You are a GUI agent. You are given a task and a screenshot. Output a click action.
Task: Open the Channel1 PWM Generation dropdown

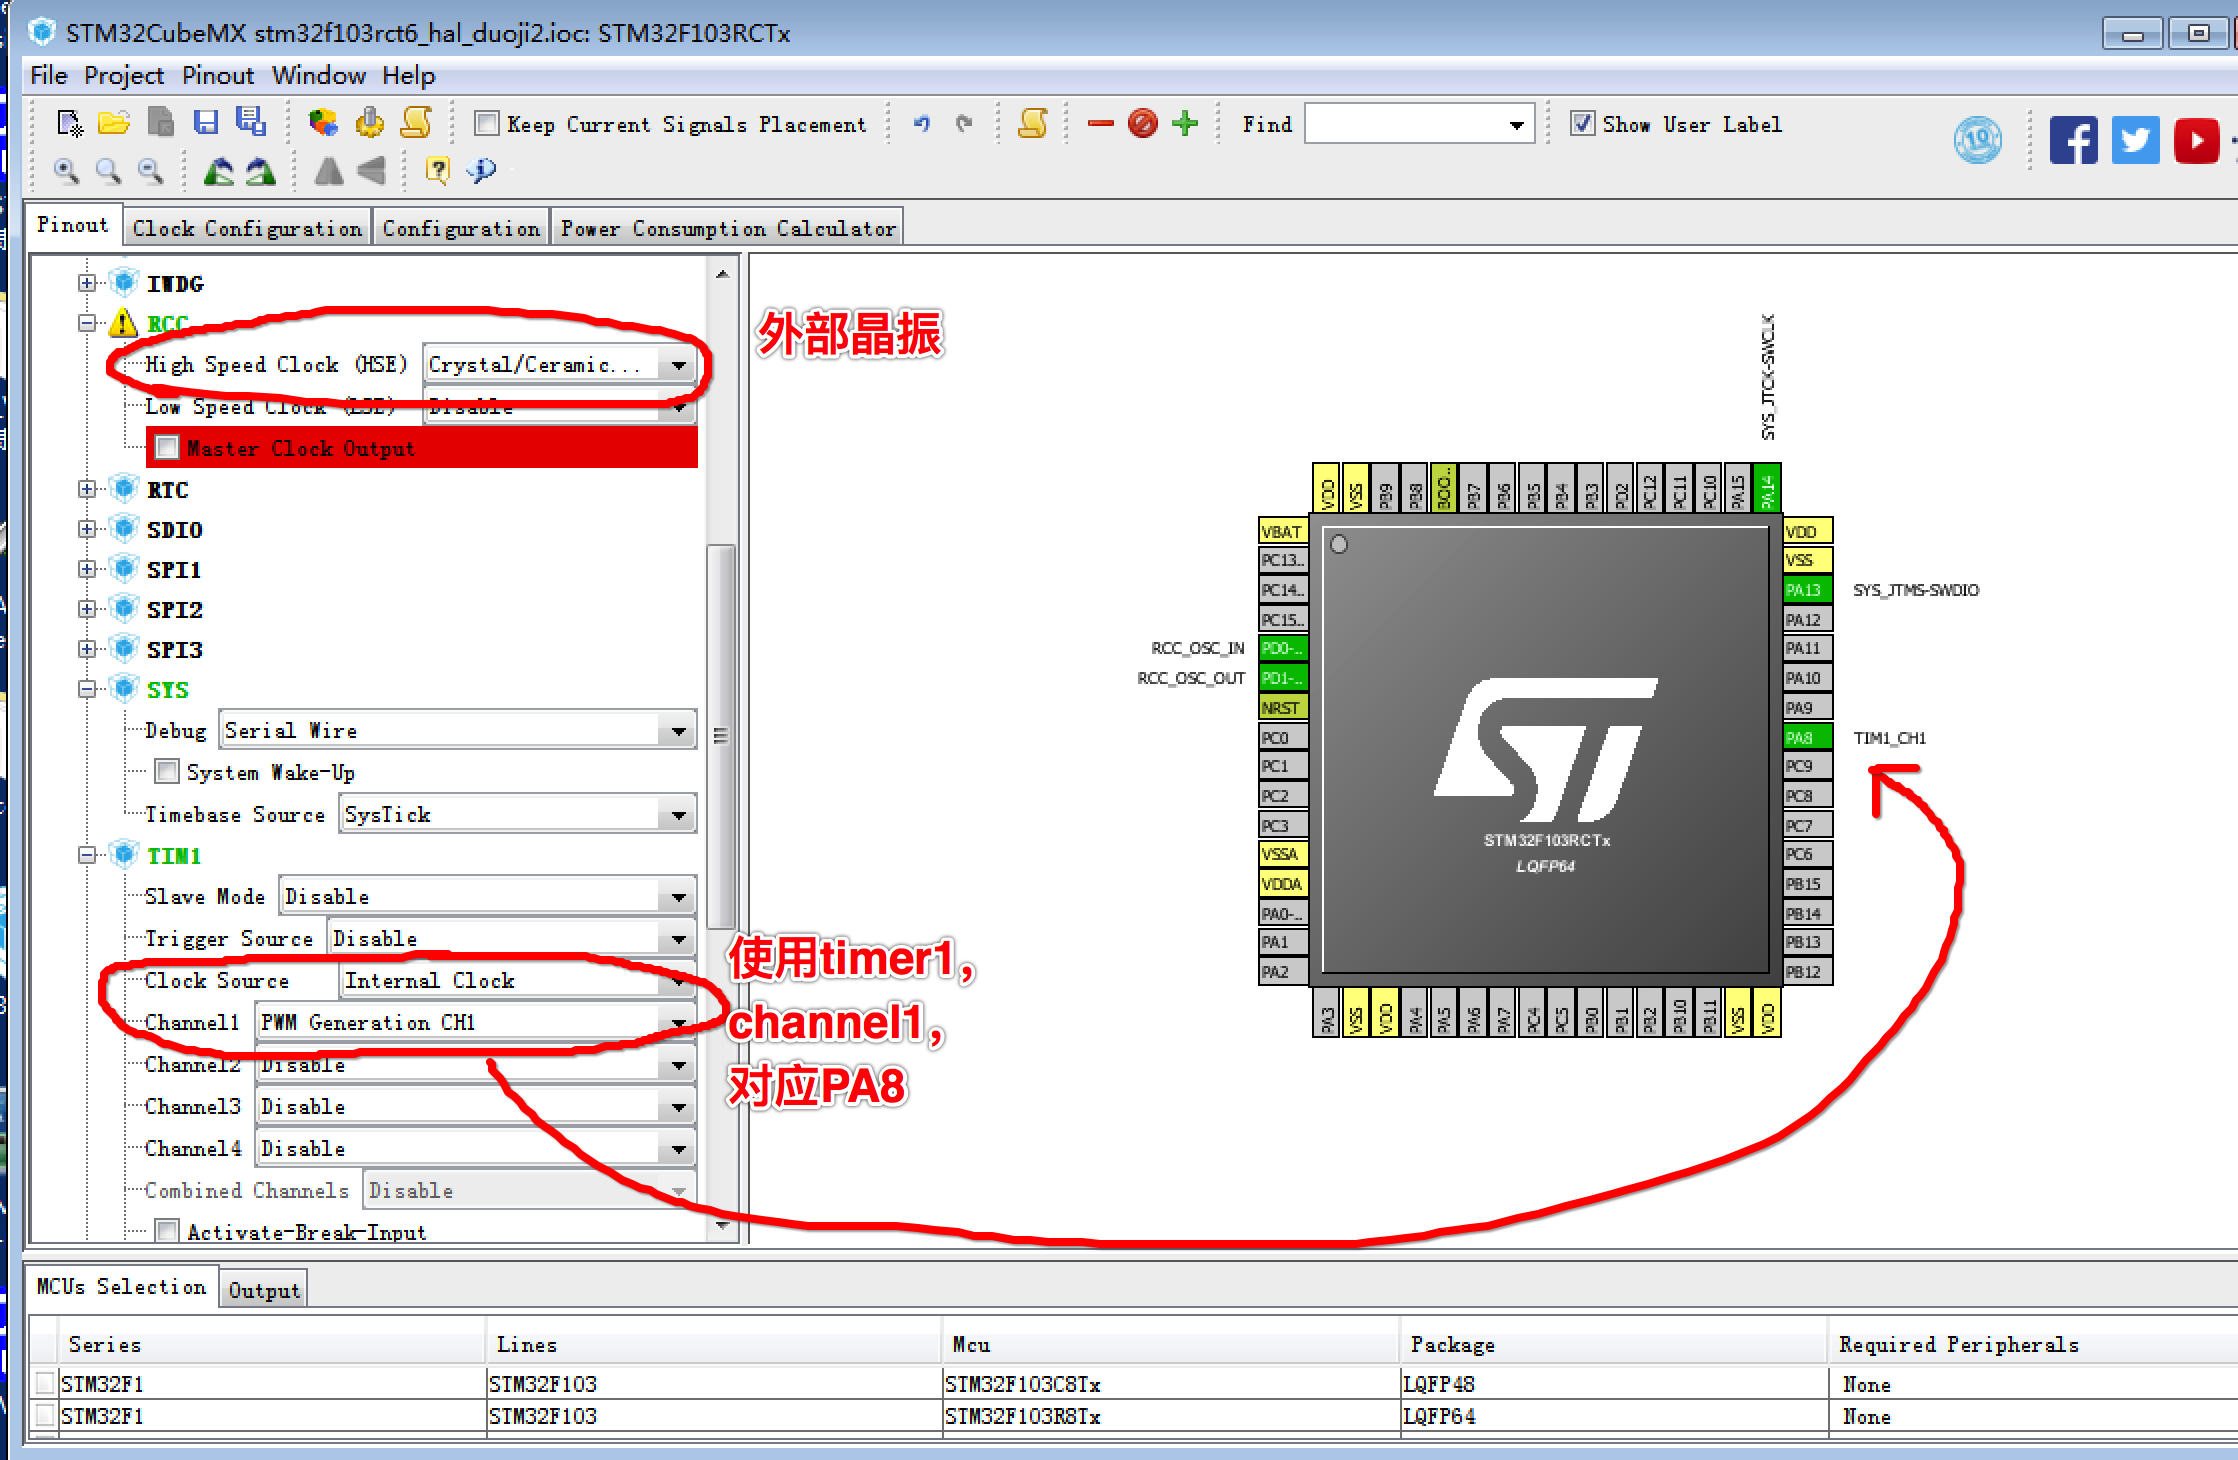pyautogui.click(x=680, y=1022)
